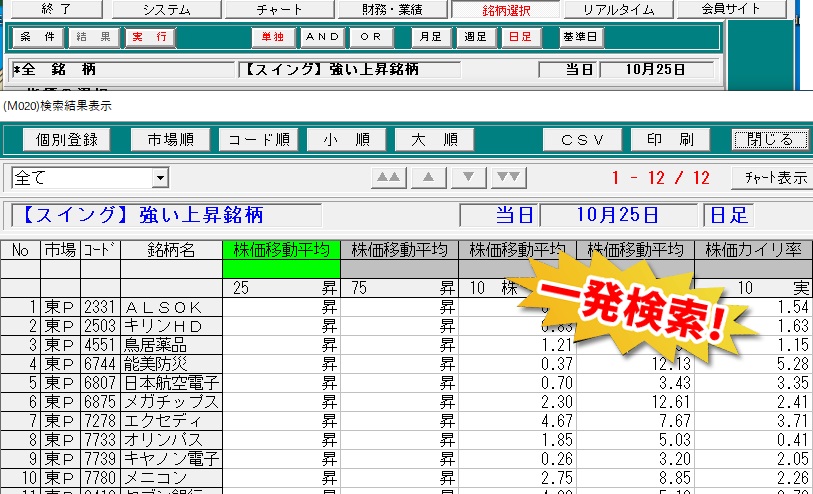Switch to 月足 timeframe

pyautogui.click(x=430, y=37)
